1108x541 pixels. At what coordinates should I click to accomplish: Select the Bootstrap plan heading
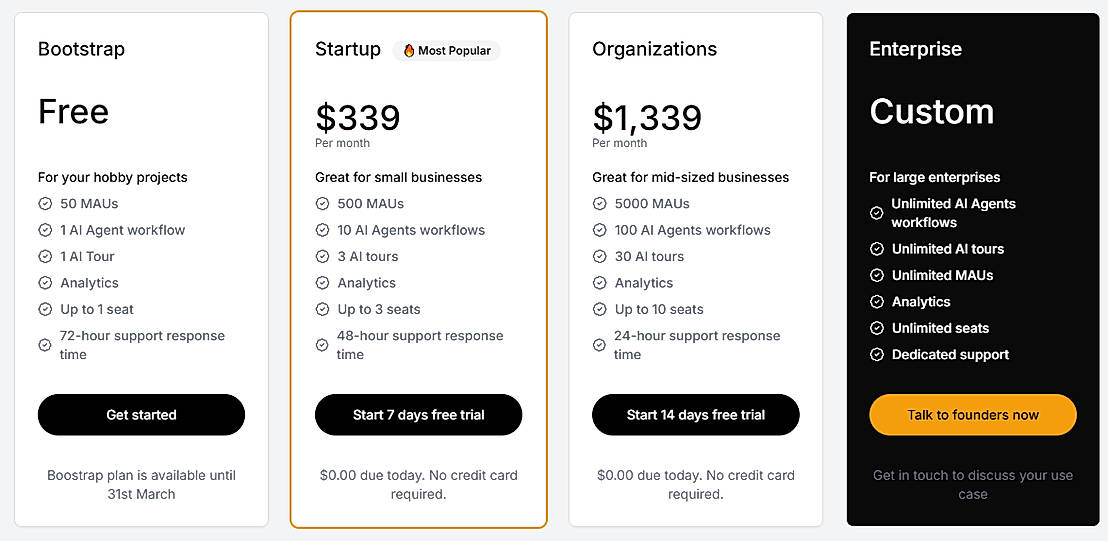[81, 49]
